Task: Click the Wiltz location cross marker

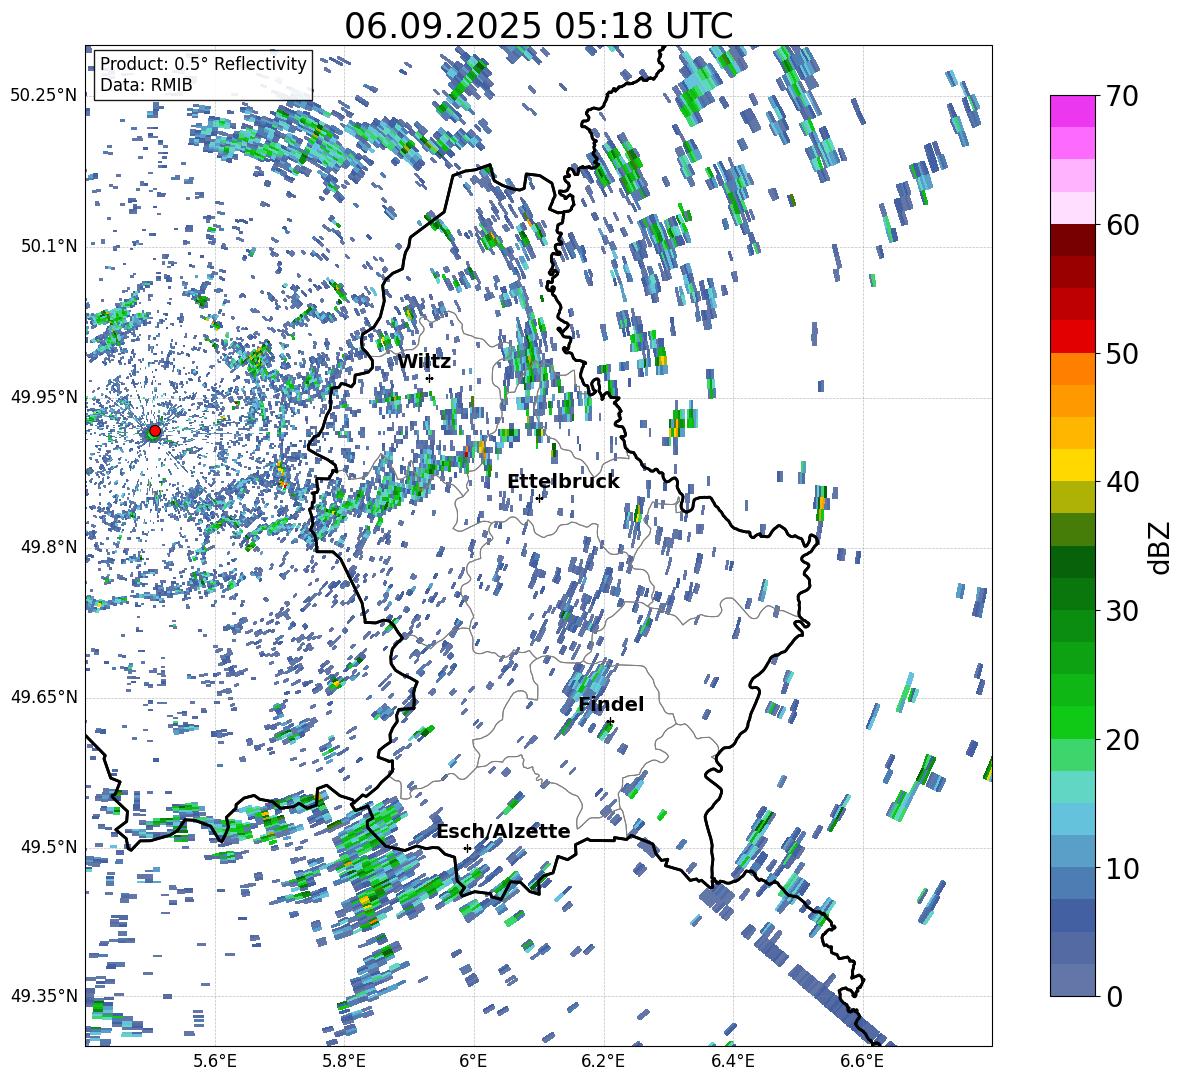Action: coord(430,378)
